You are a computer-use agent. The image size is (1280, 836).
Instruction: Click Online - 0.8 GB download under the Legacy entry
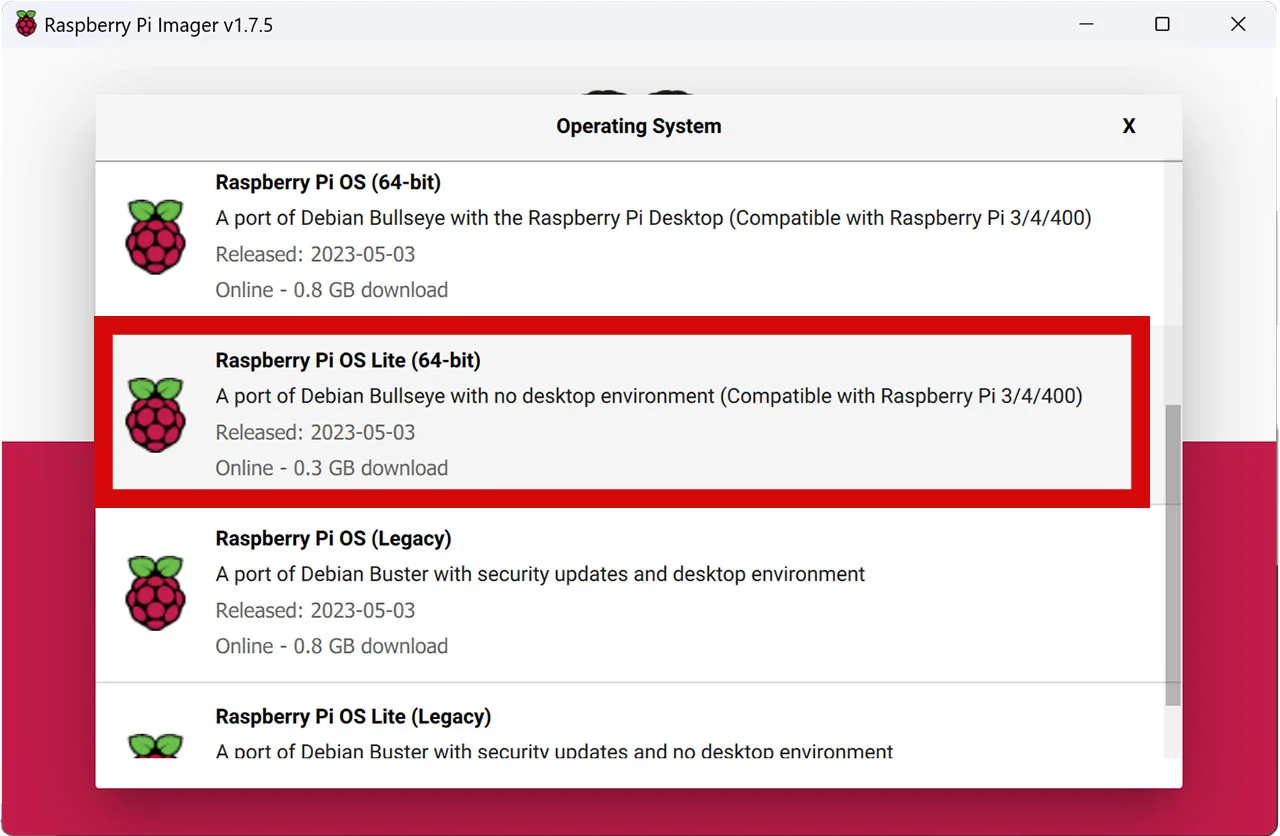point(331,645)
